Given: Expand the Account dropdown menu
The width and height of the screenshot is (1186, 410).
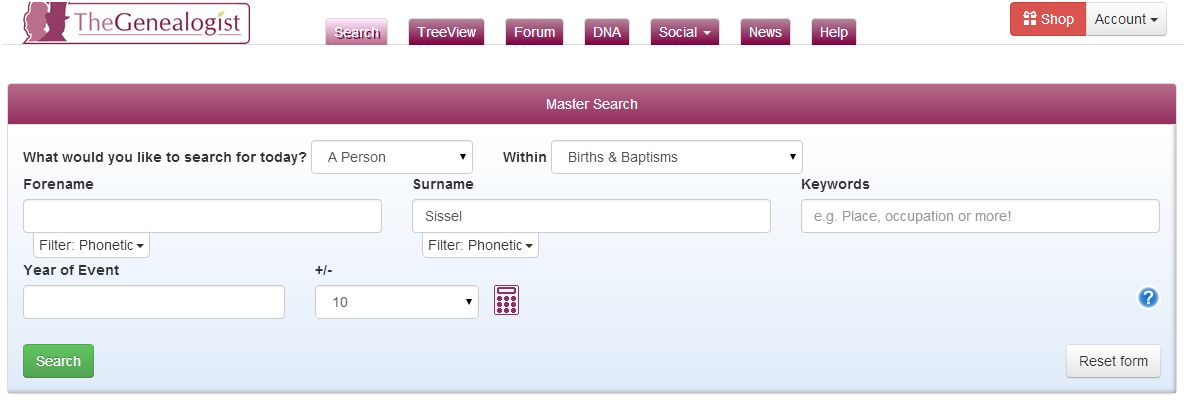Looking at the screenshot, I should click(1126, 19).
